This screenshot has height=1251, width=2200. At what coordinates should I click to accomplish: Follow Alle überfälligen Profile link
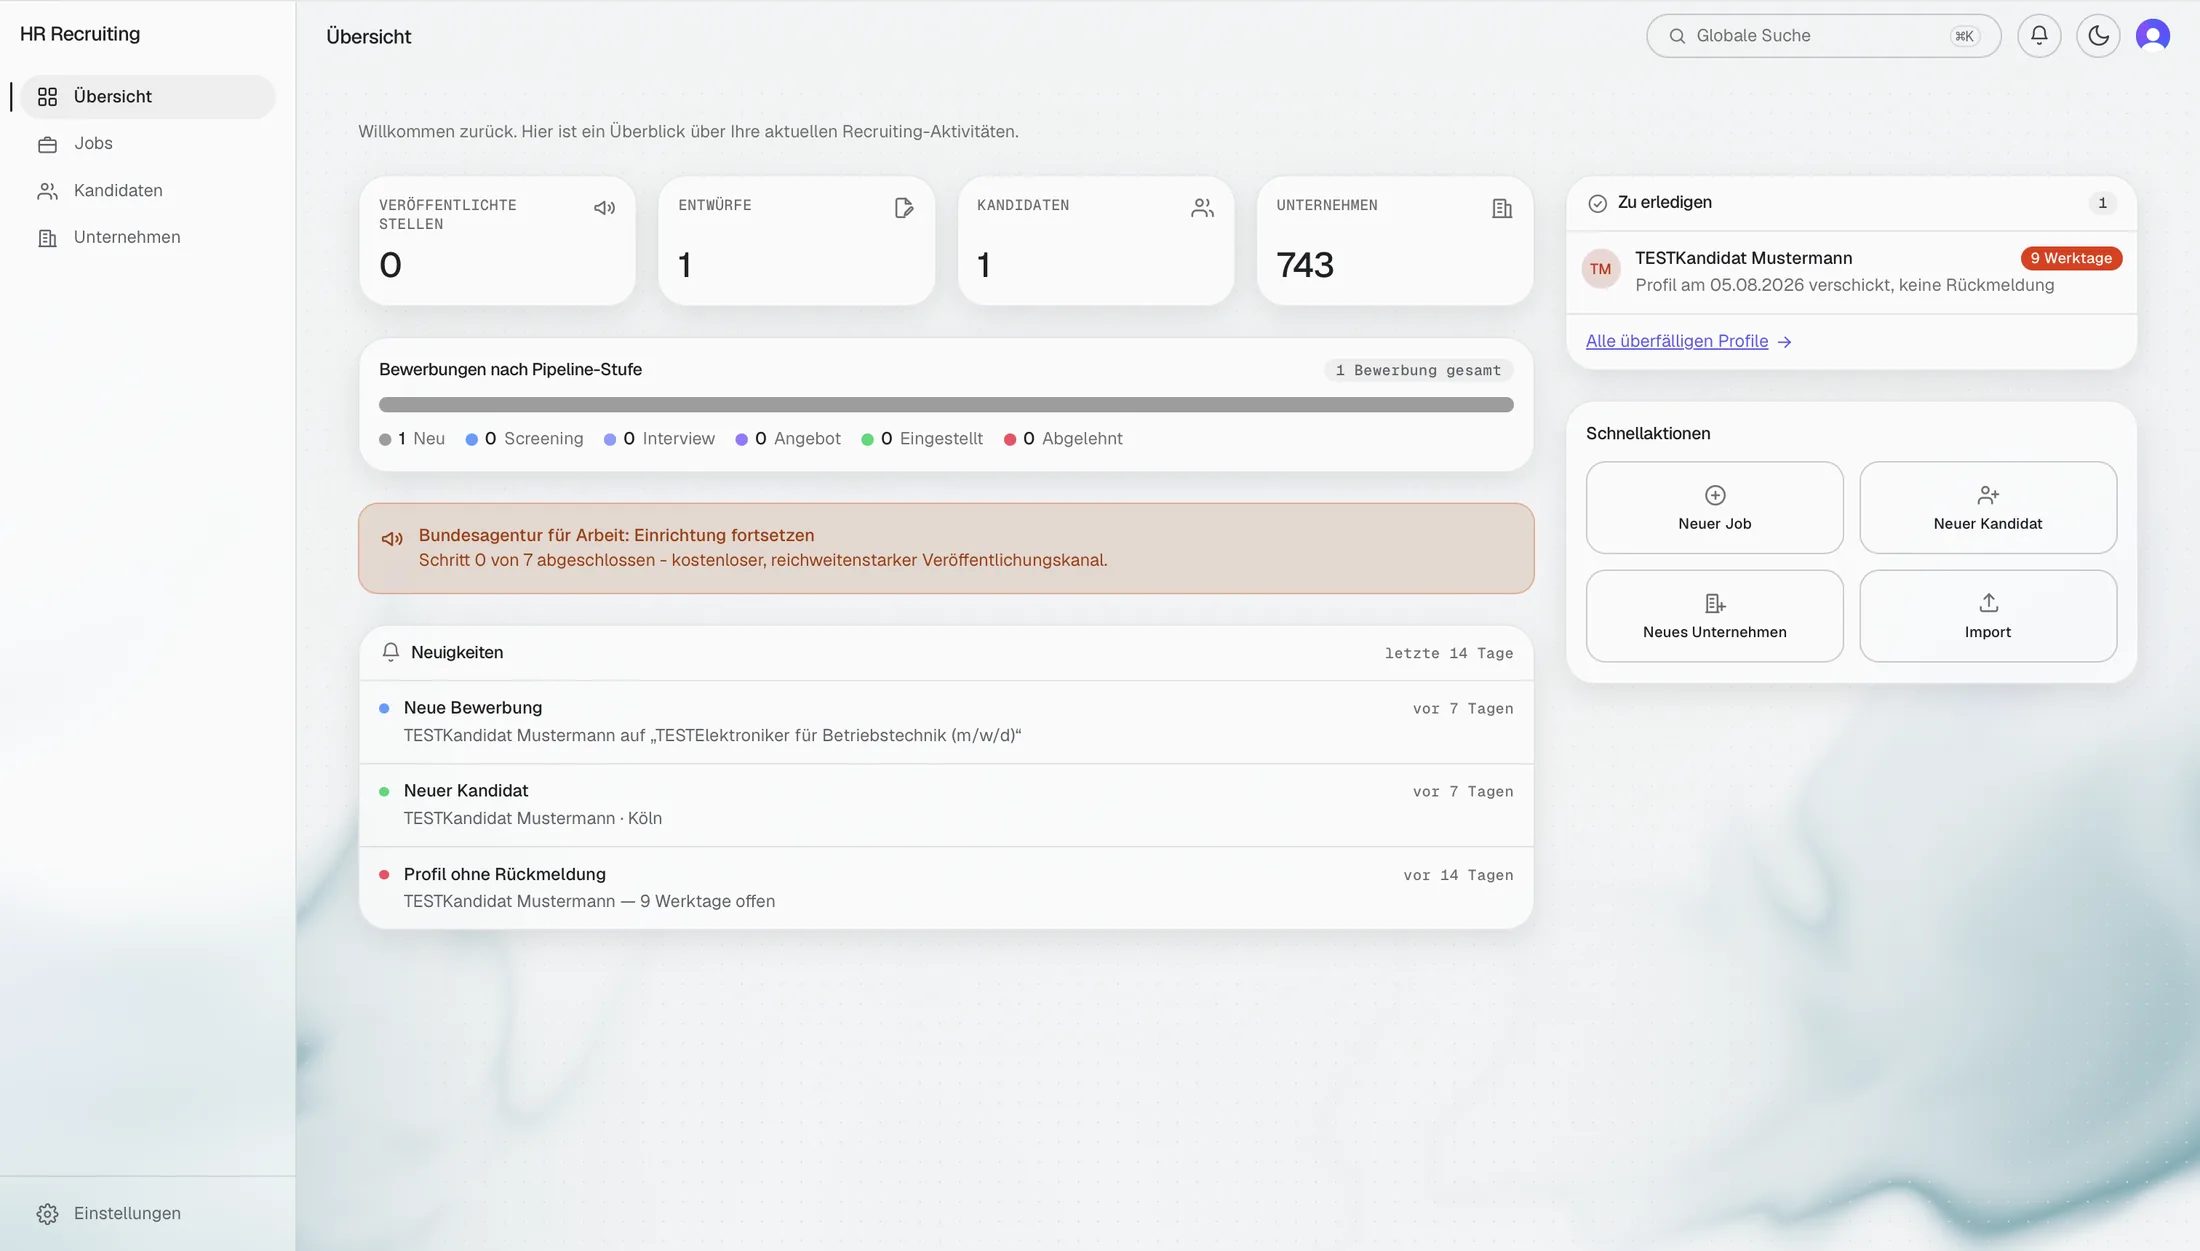click(1688, 342)
